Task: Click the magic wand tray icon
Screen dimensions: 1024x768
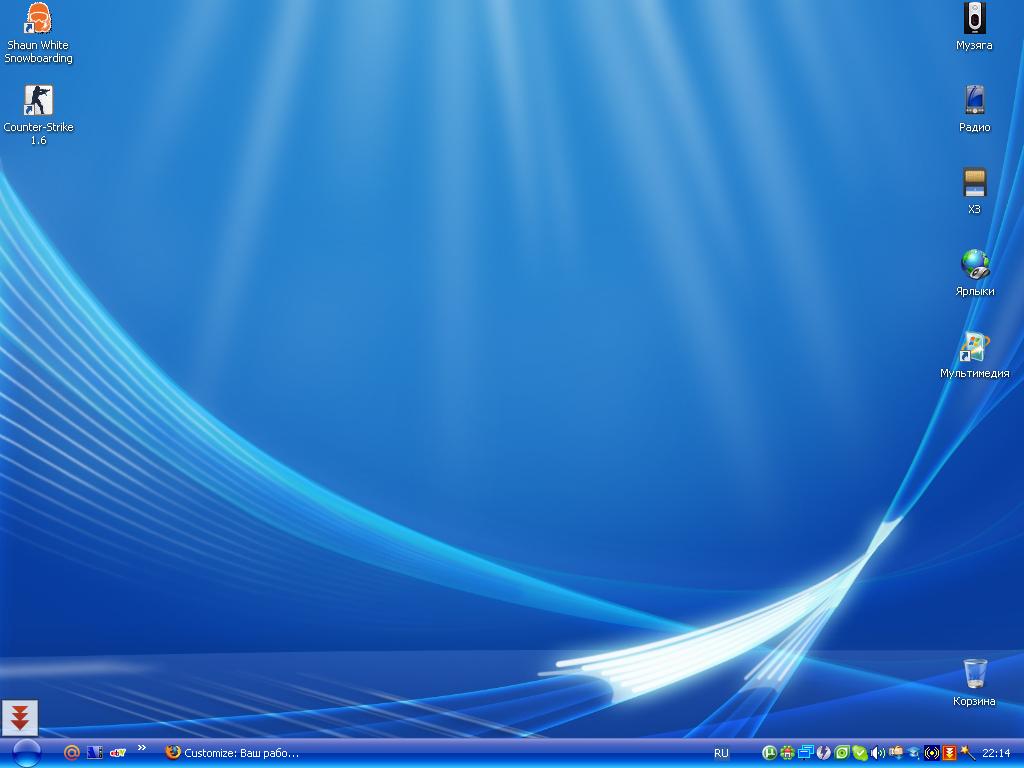Action: point(967,753)
